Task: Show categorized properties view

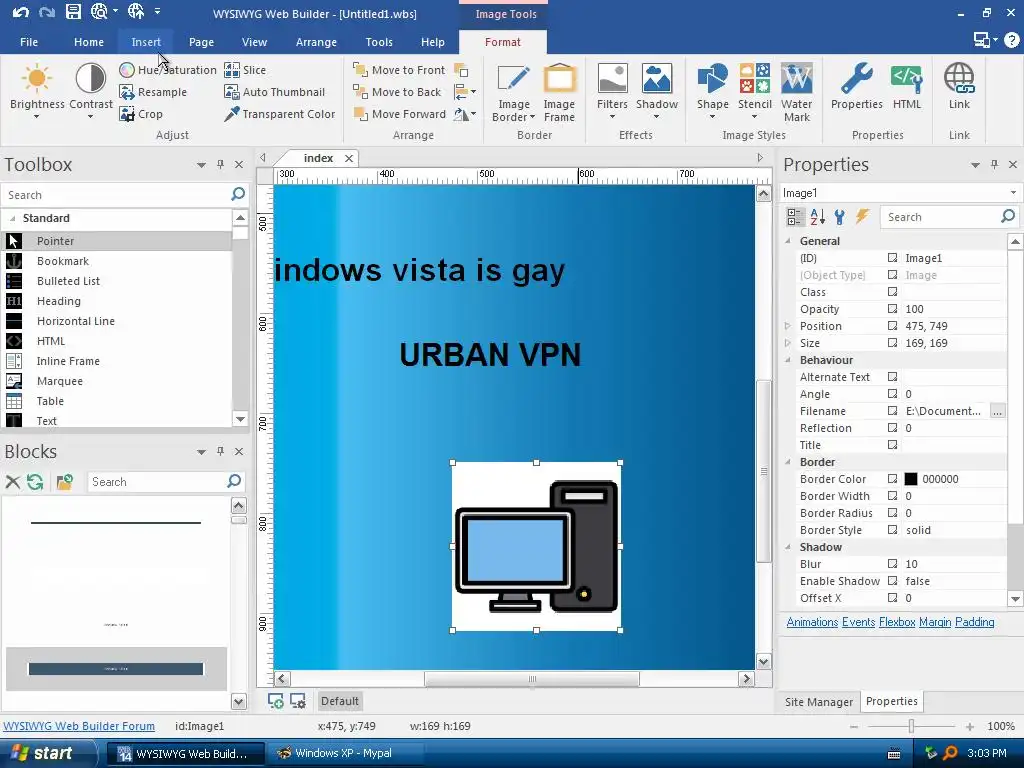Action: point(795,217)
